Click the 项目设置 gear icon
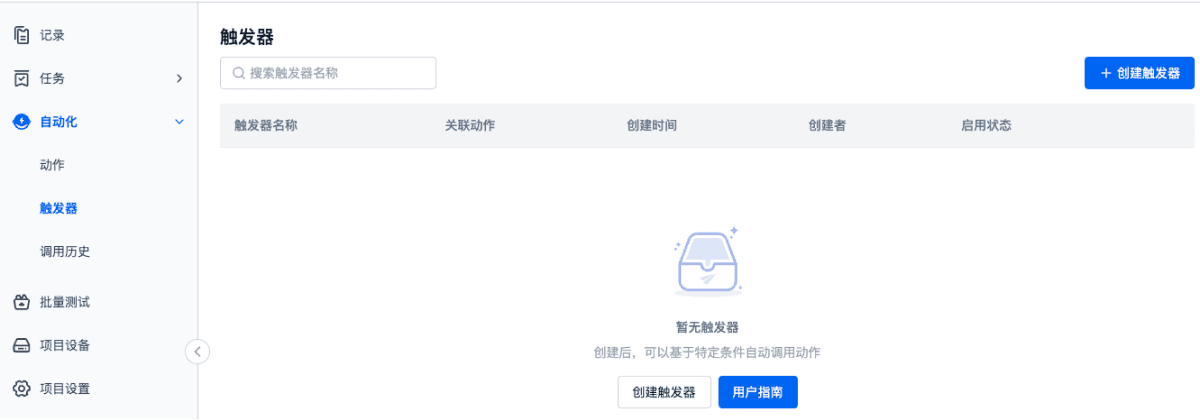This screenshot has height=420, width=1200. (x=21, y=388)
